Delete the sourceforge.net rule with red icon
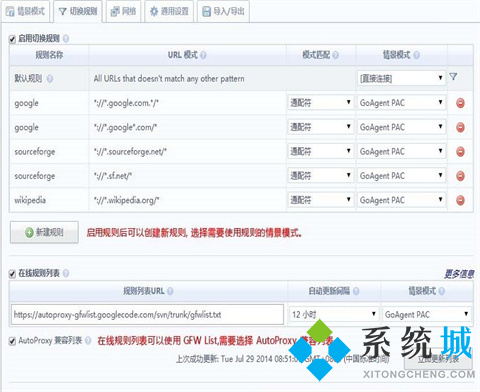The height and width of the screenshot is (392, 480). point(460,152)
